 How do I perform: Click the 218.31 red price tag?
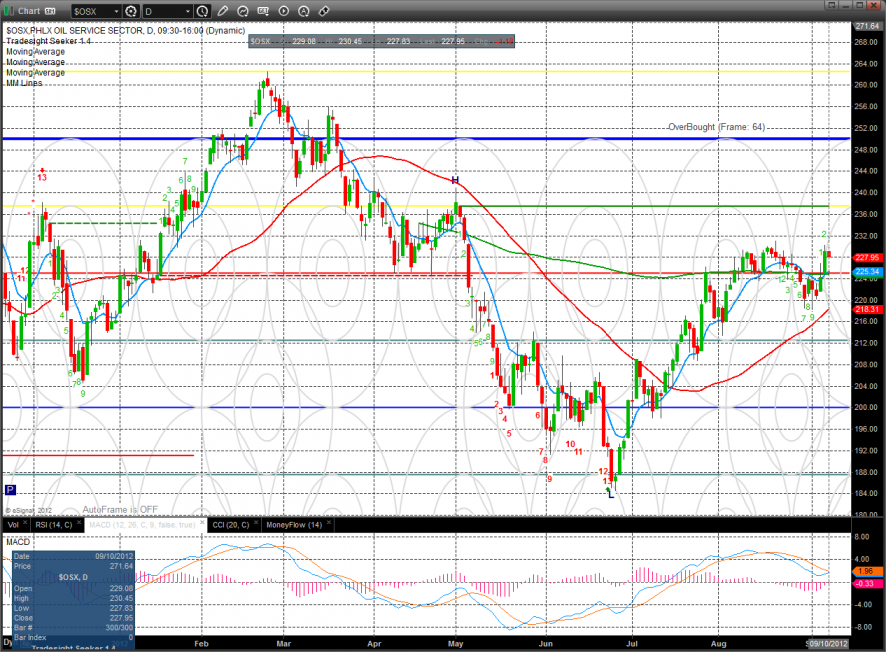(x=867, y=310)
